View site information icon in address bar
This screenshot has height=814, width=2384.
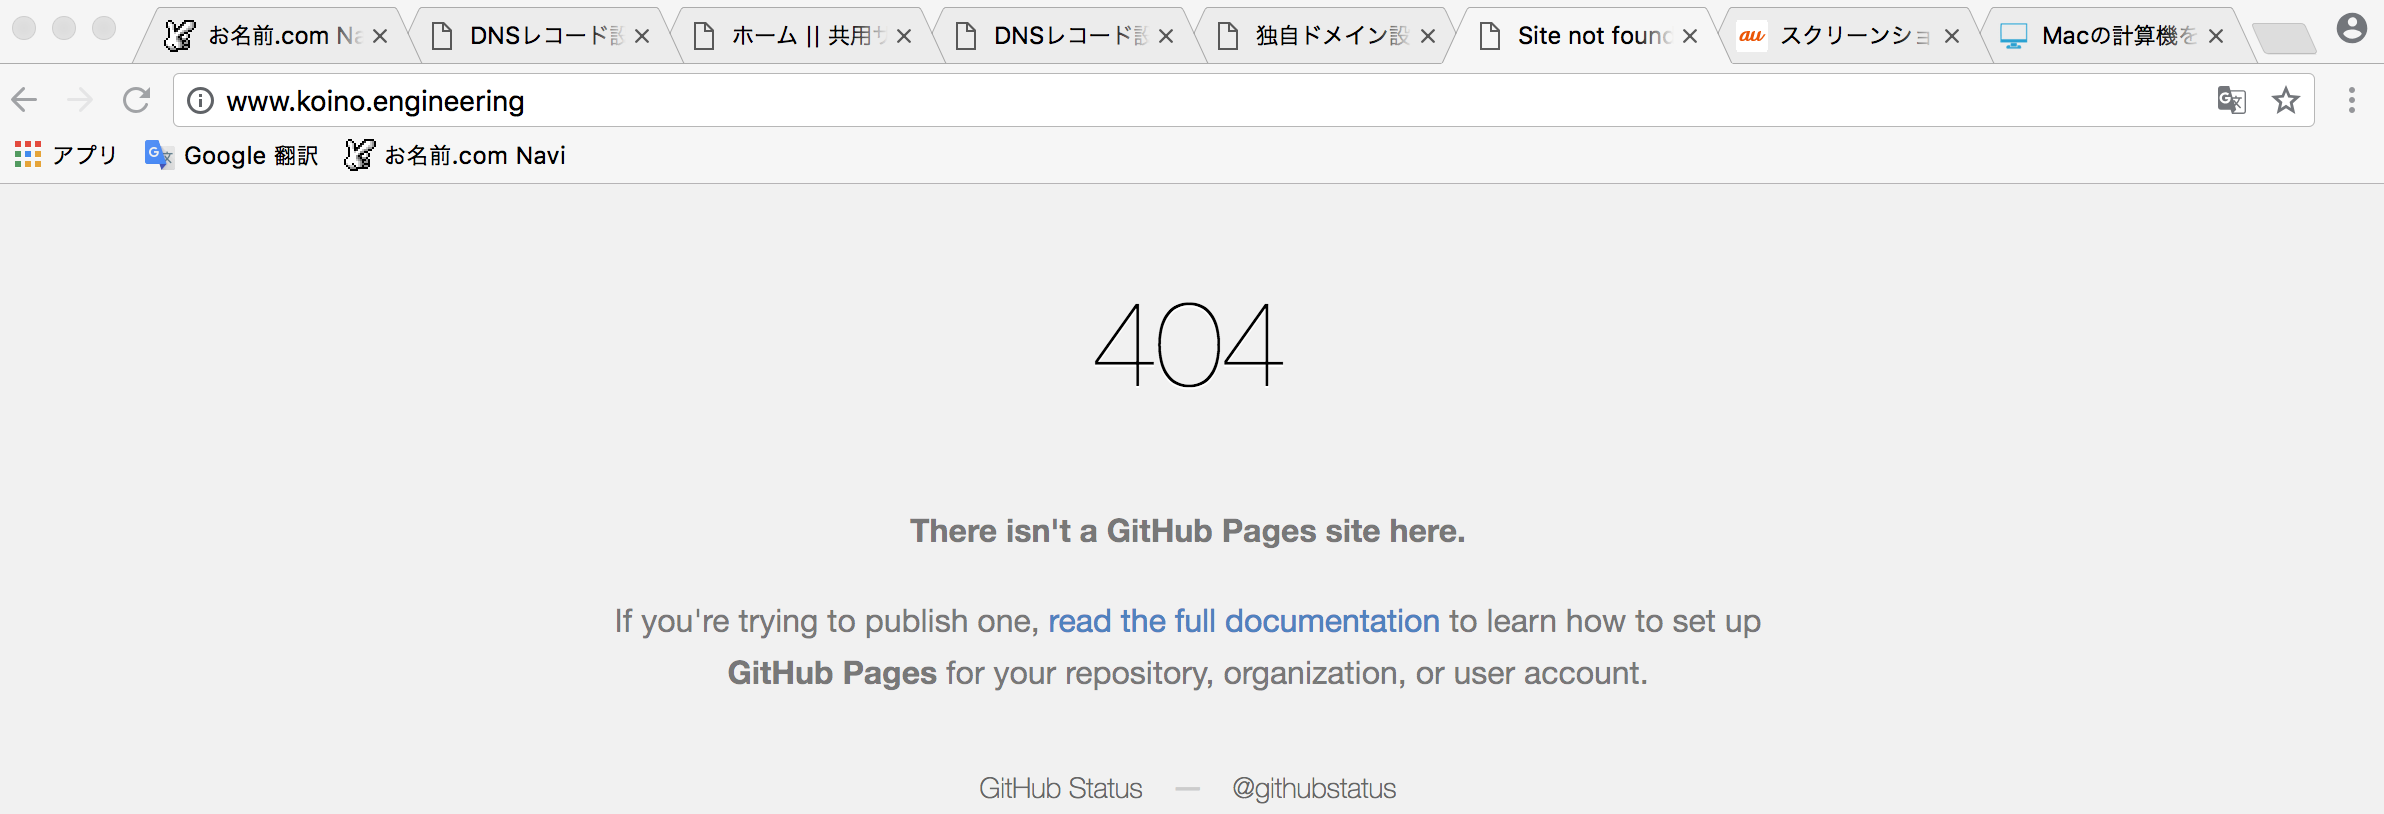pyautogui.click(x=201, y=100)
